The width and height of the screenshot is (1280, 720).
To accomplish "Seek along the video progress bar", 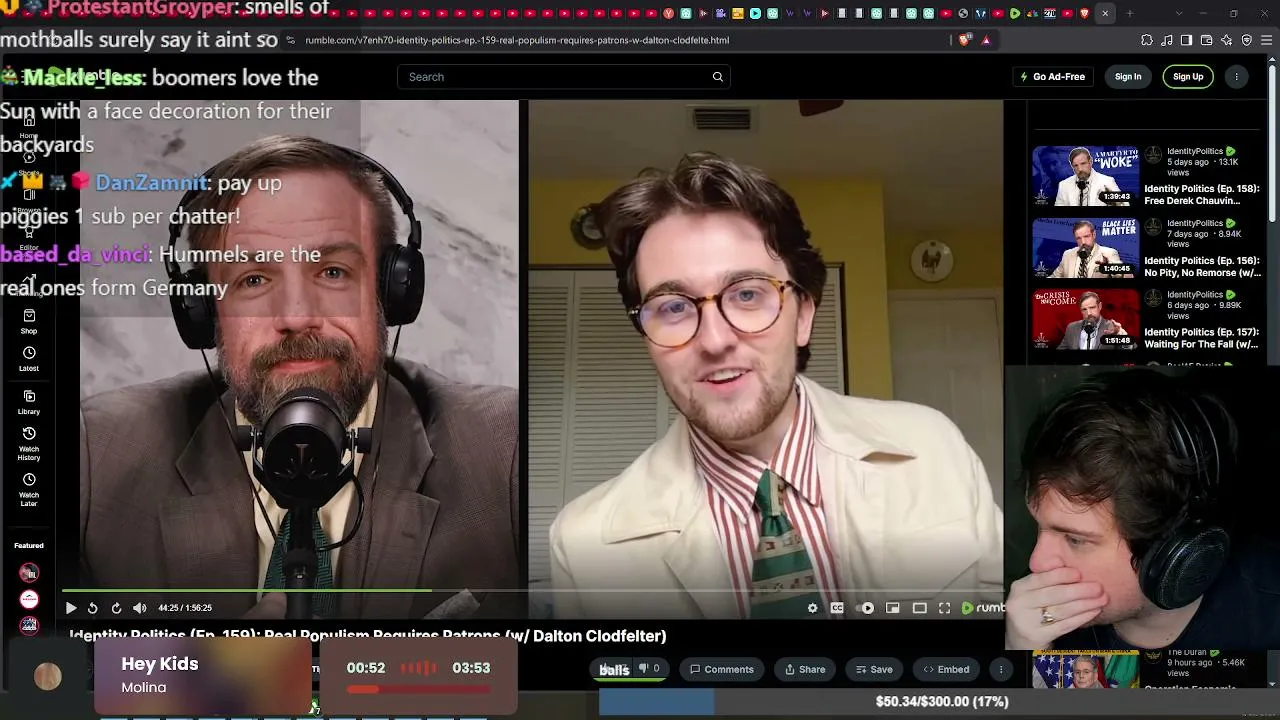I will point(532,590).
